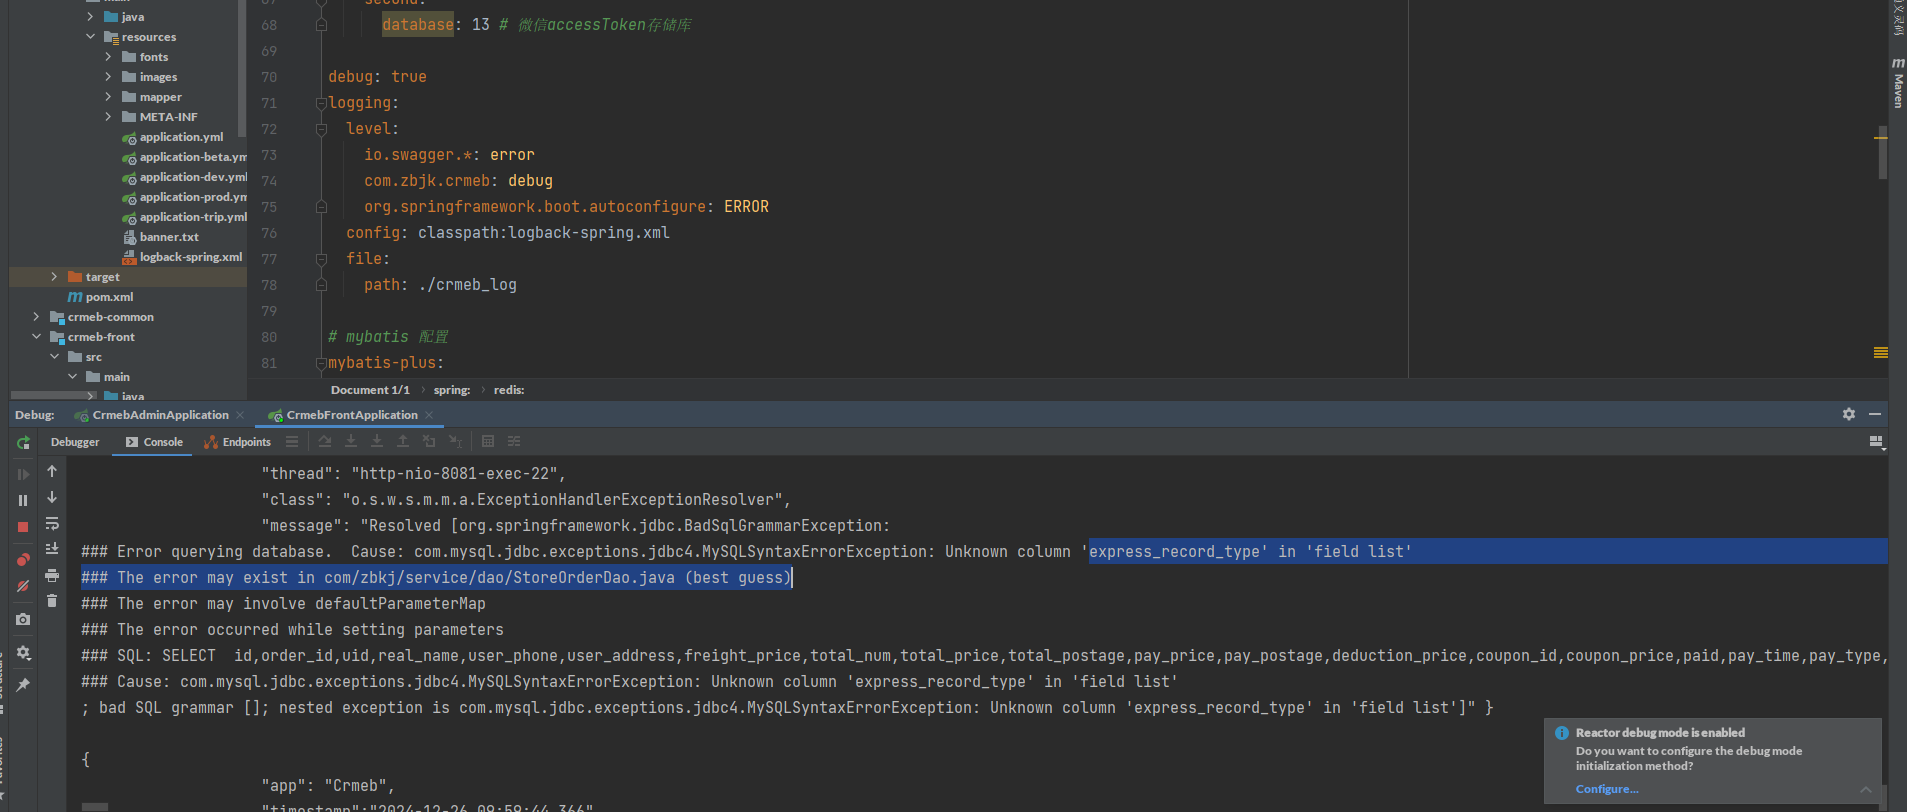Fold the level block at line 72
The width and height of the screenshot is (1907, 812).
pyautogui.click(x=321, y=129)
